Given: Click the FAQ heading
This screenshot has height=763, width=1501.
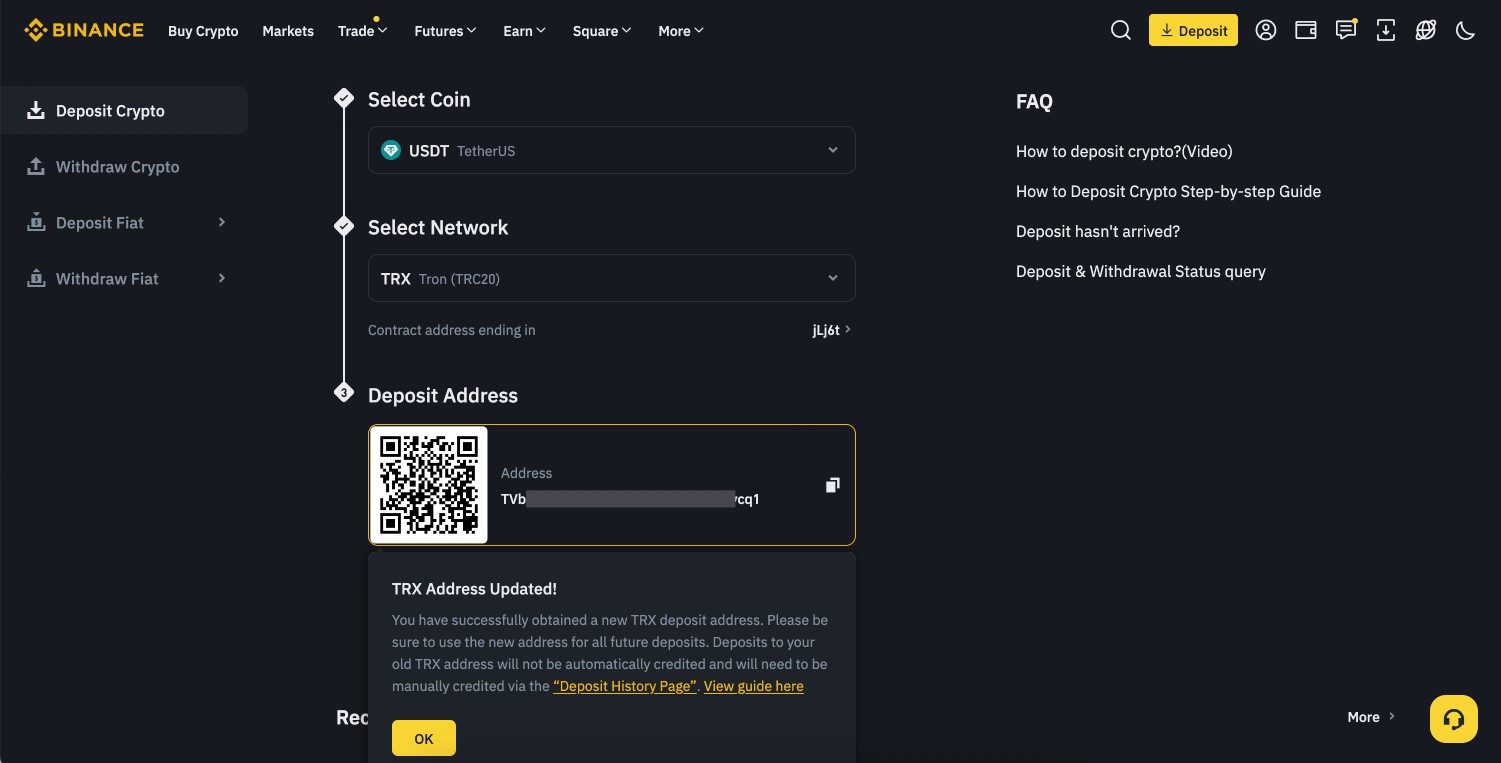Looking at the screenshot, I should point(1034,101).
